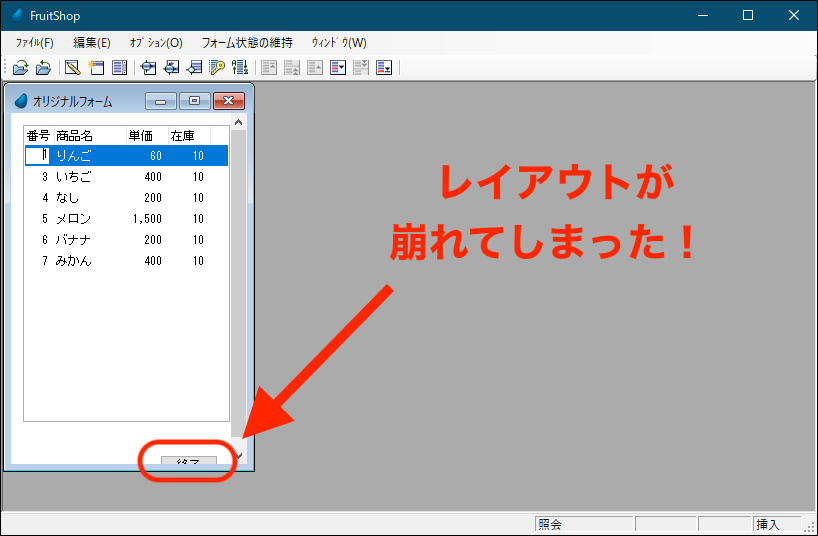Click the scroll-up arrow in the form
Image resolution: width=818 pixels, height=536 pixels.
point(238,123)
